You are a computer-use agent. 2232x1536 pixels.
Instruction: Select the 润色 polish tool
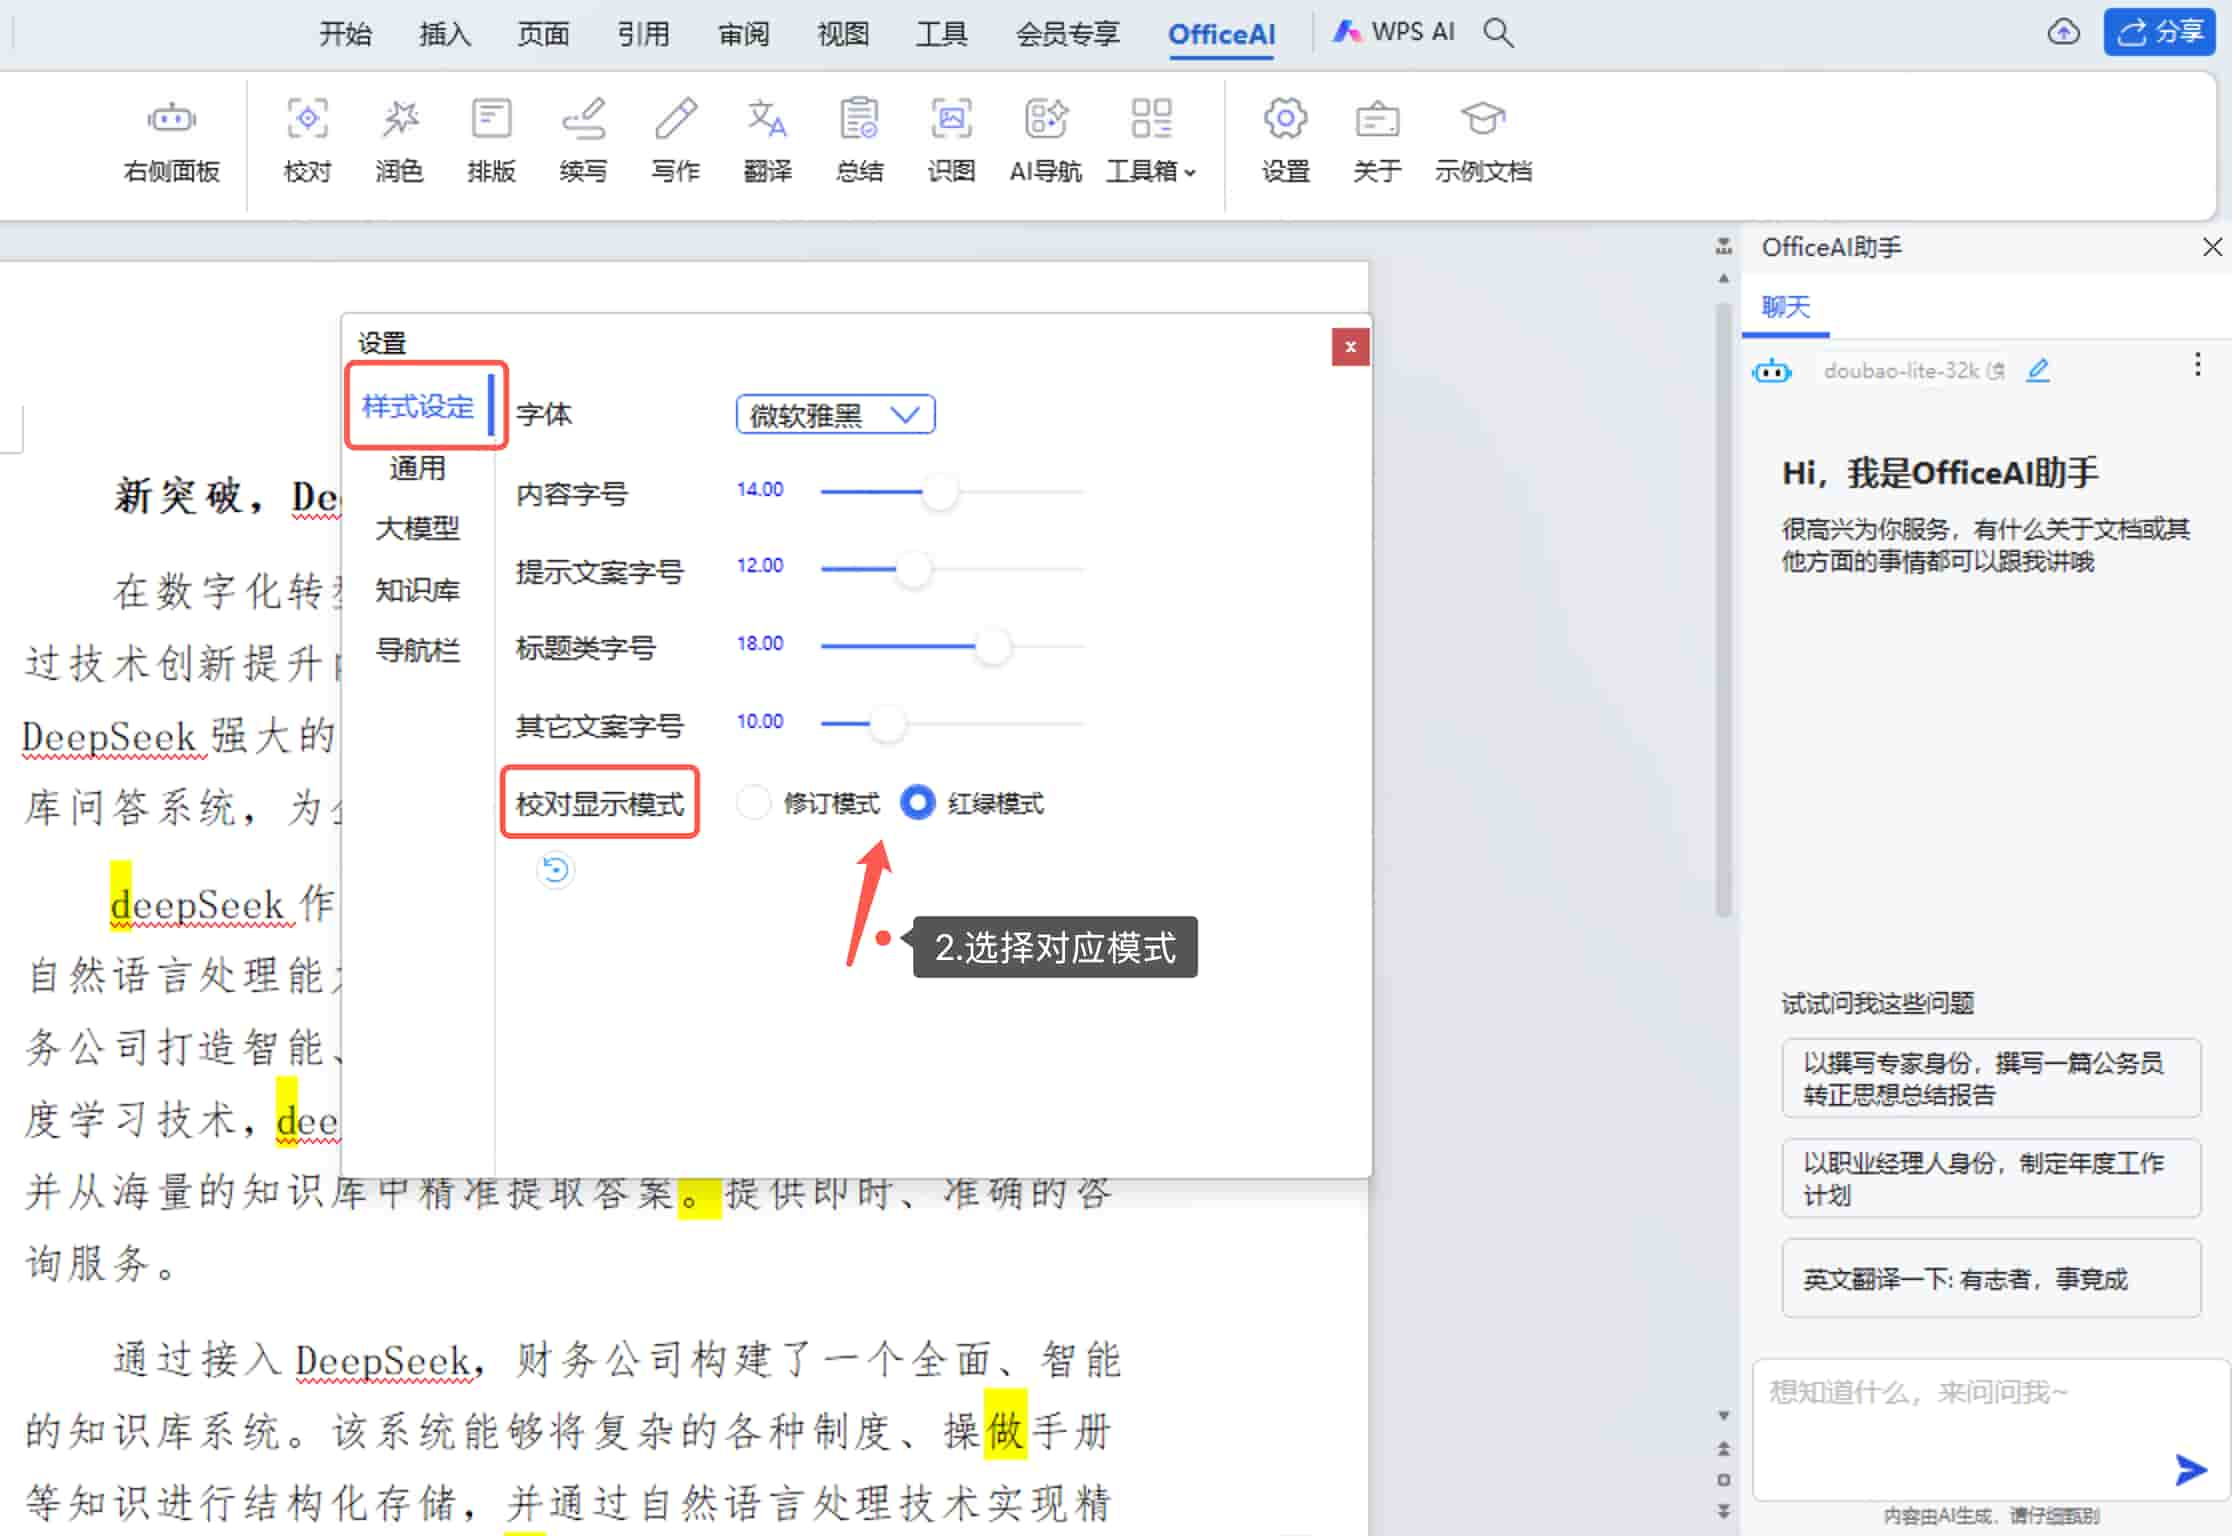pyautogui.click(x=398, y=140)
